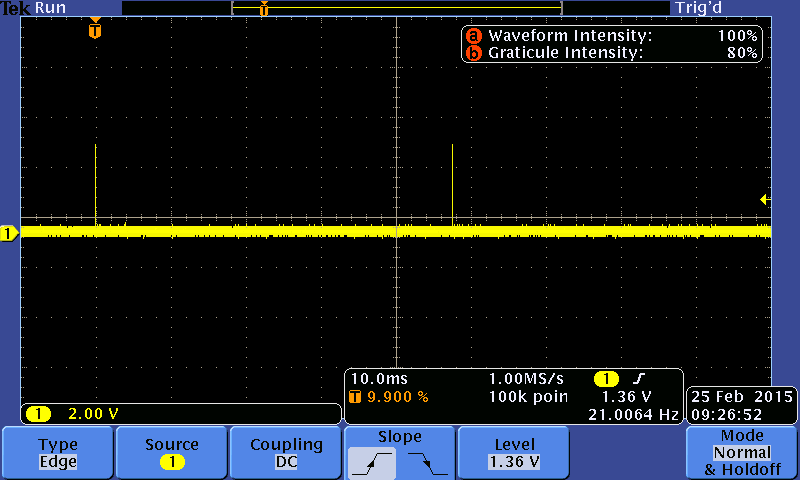Click the 25 Feb 2015 date display
This screenshot has height=480, width=800.
point(742,396)
